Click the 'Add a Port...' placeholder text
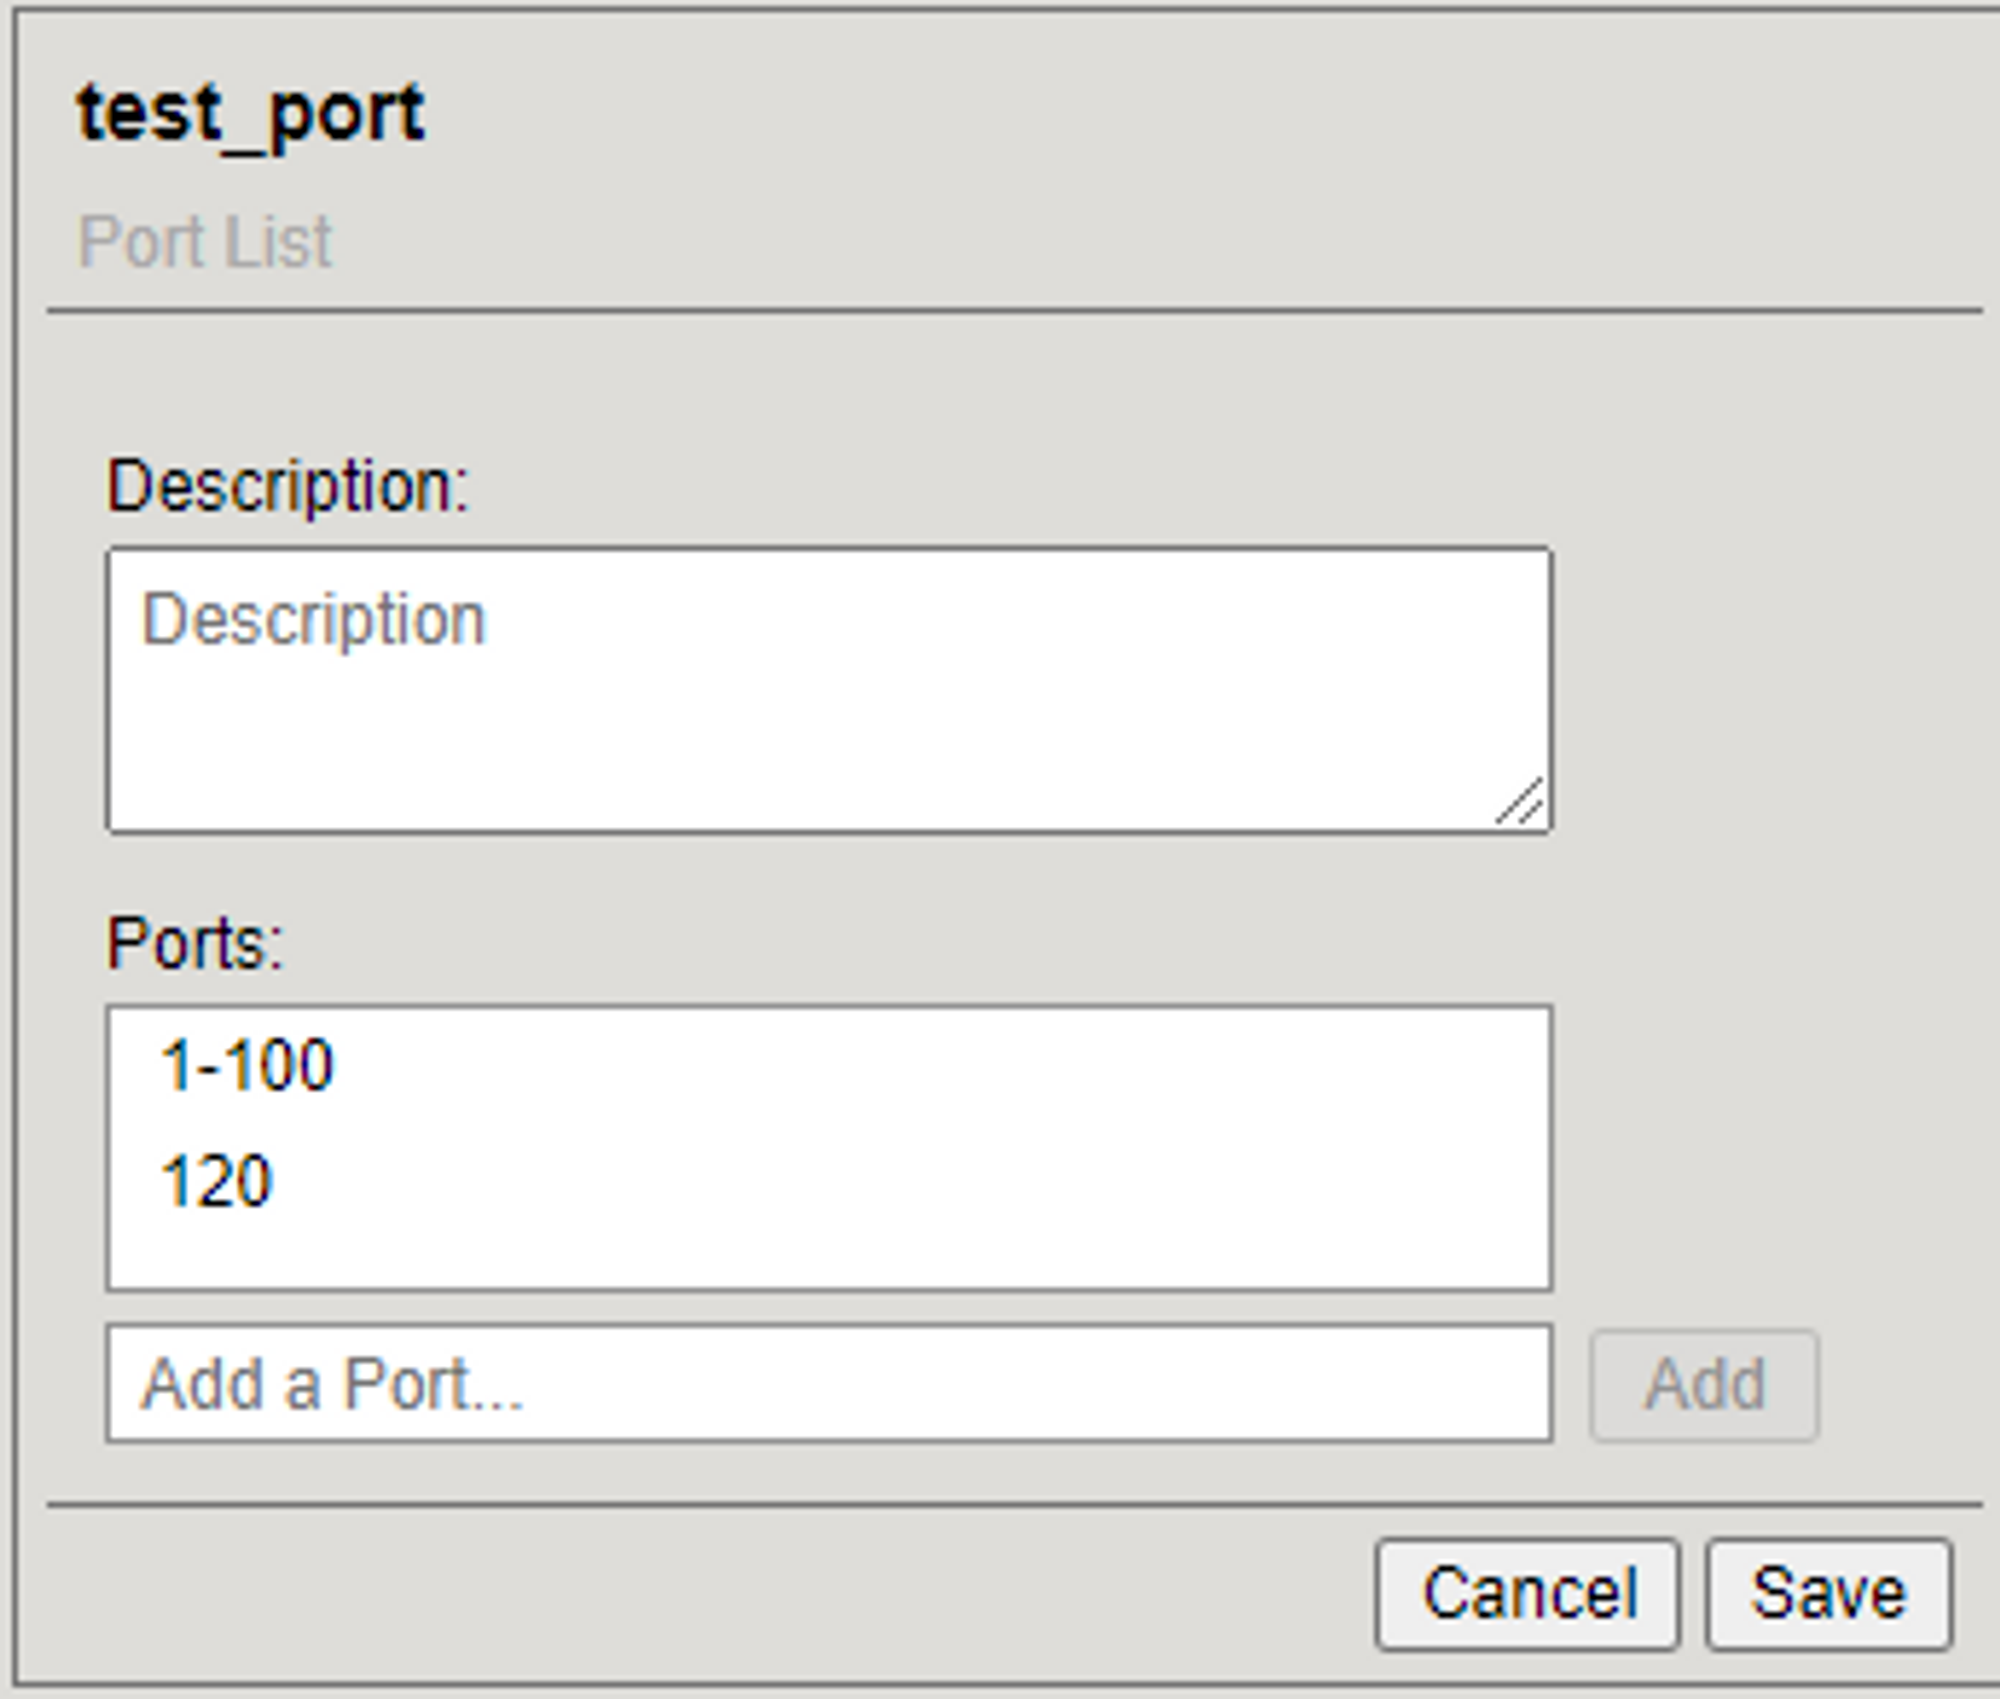The image size is (2000, 1699). click(x=332, y=1385)
